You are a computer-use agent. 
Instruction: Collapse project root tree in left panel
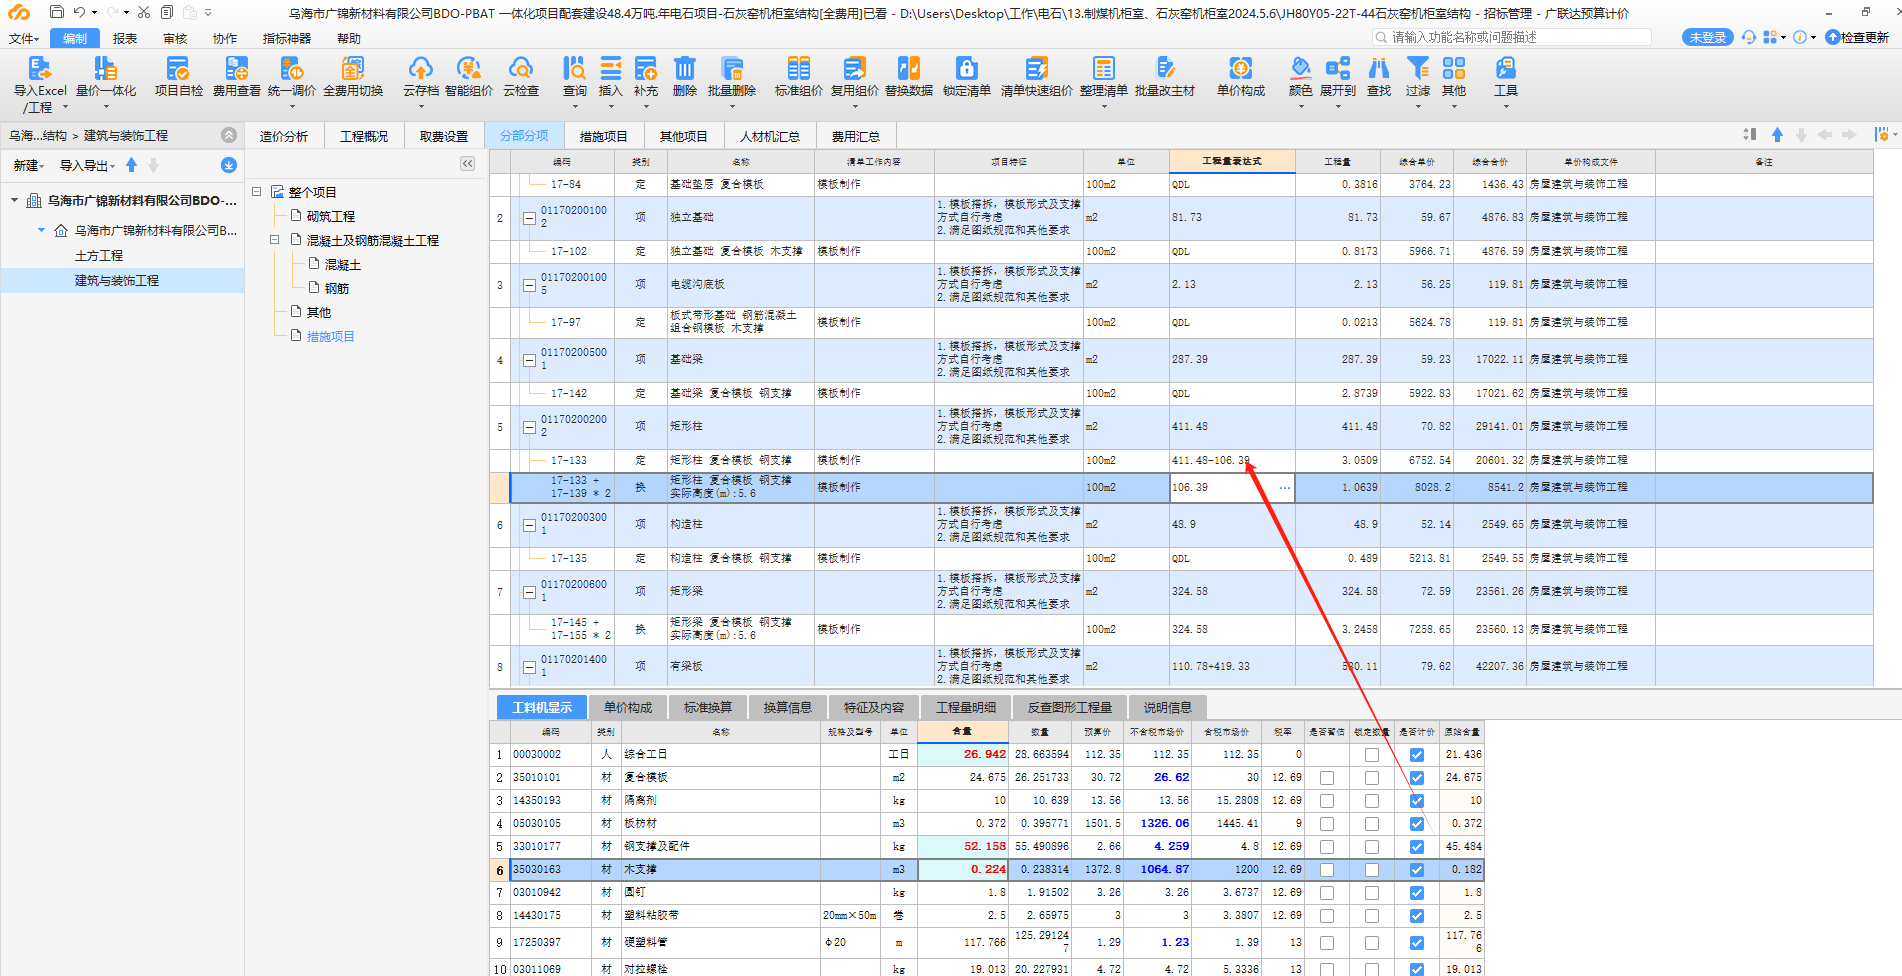pos(14,201)
